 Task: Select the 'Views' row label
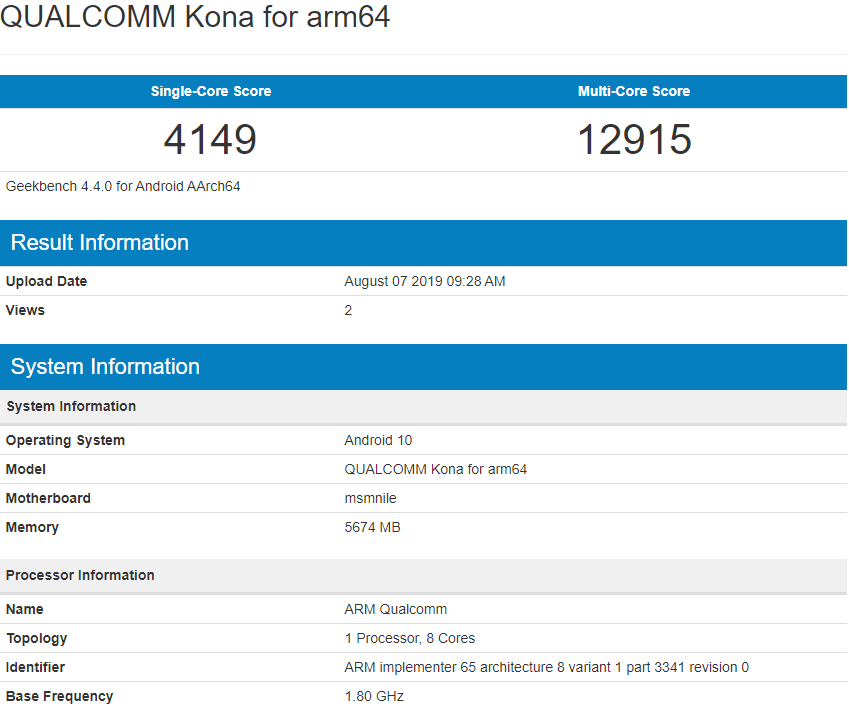click(25, 310)
